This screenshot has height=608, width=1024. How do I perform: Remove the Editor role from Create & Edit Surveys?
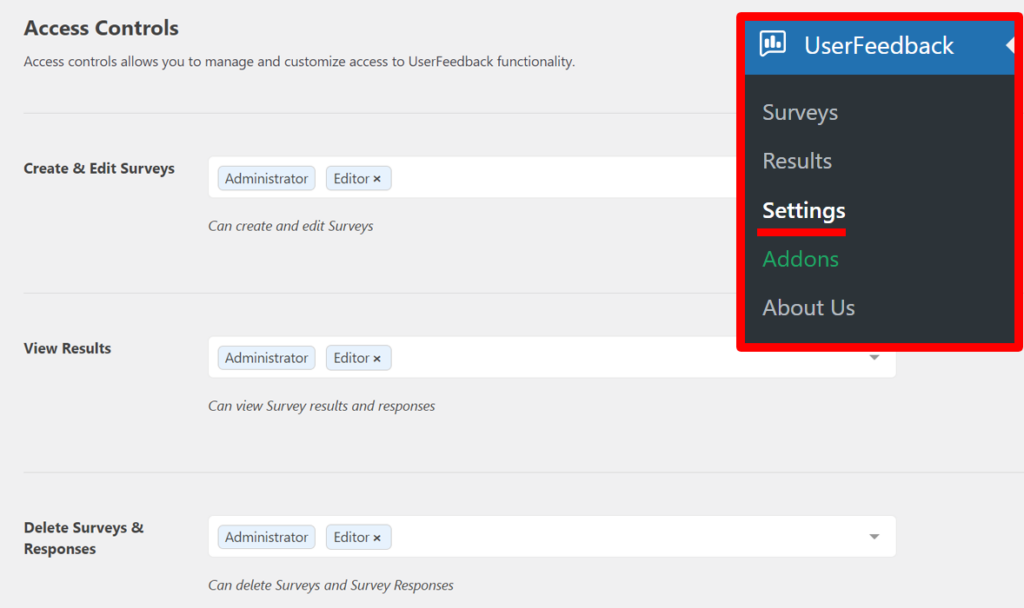pyautogui.click(x=377, y=178)
